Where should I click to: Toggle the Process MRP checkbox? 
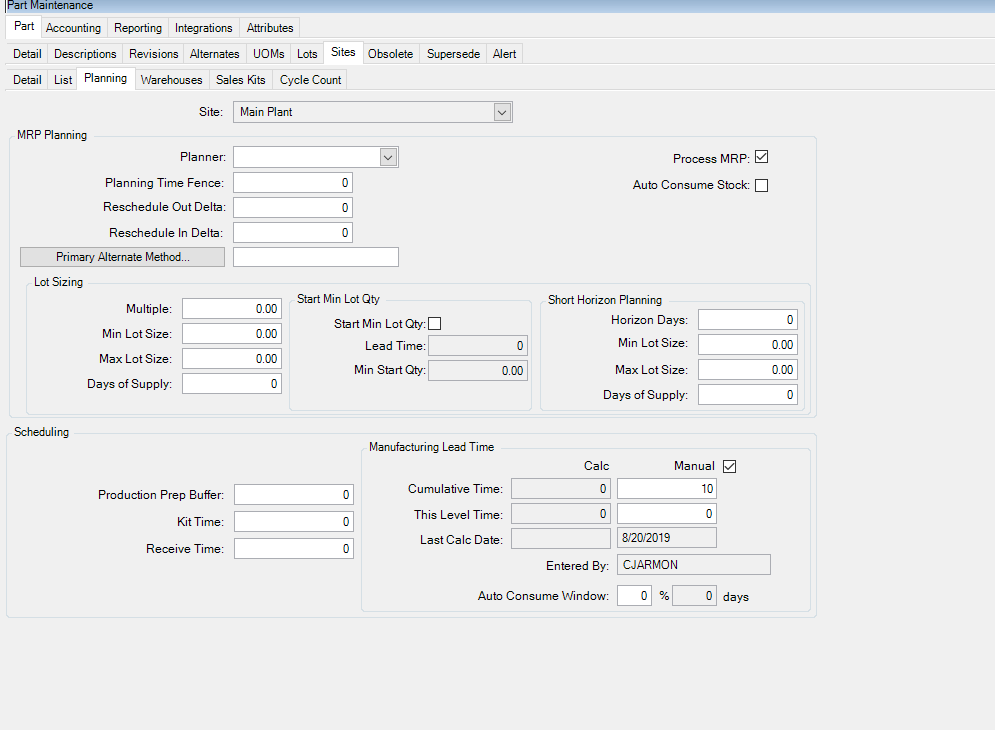coord(761,157)
